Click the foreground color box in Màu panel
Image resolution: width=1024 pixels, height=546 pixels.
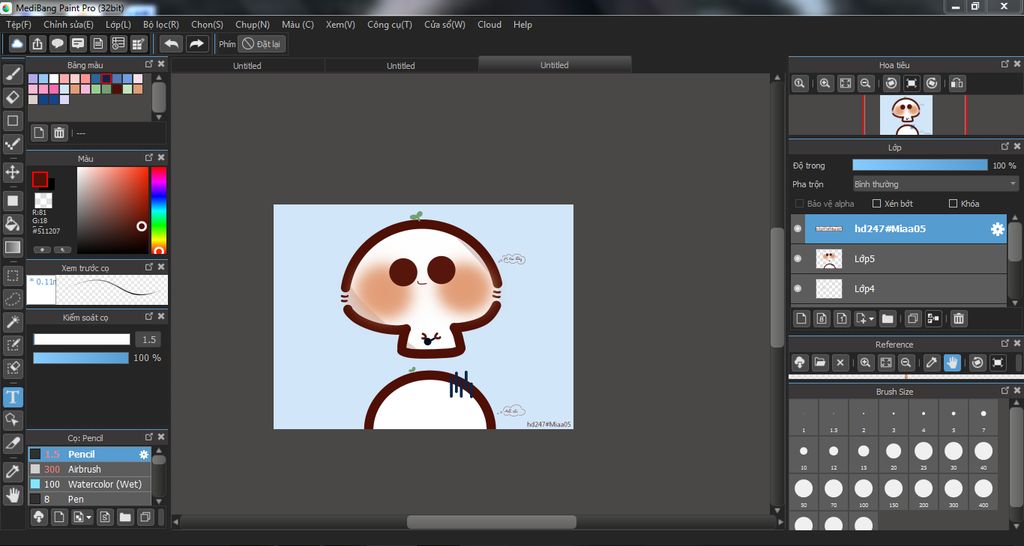click(40, 179)
